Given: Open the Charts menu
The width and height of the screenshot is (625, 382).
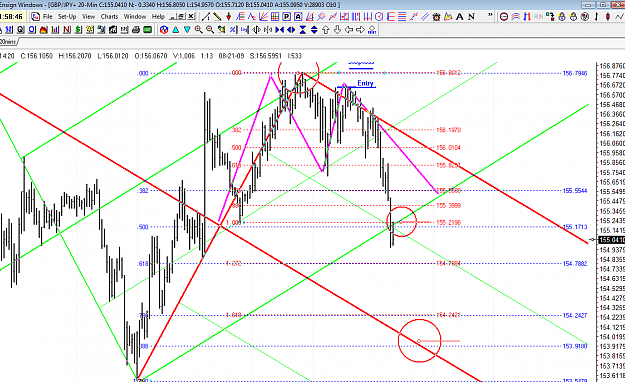Looking at the screenshot, I should tap(109, 16).
